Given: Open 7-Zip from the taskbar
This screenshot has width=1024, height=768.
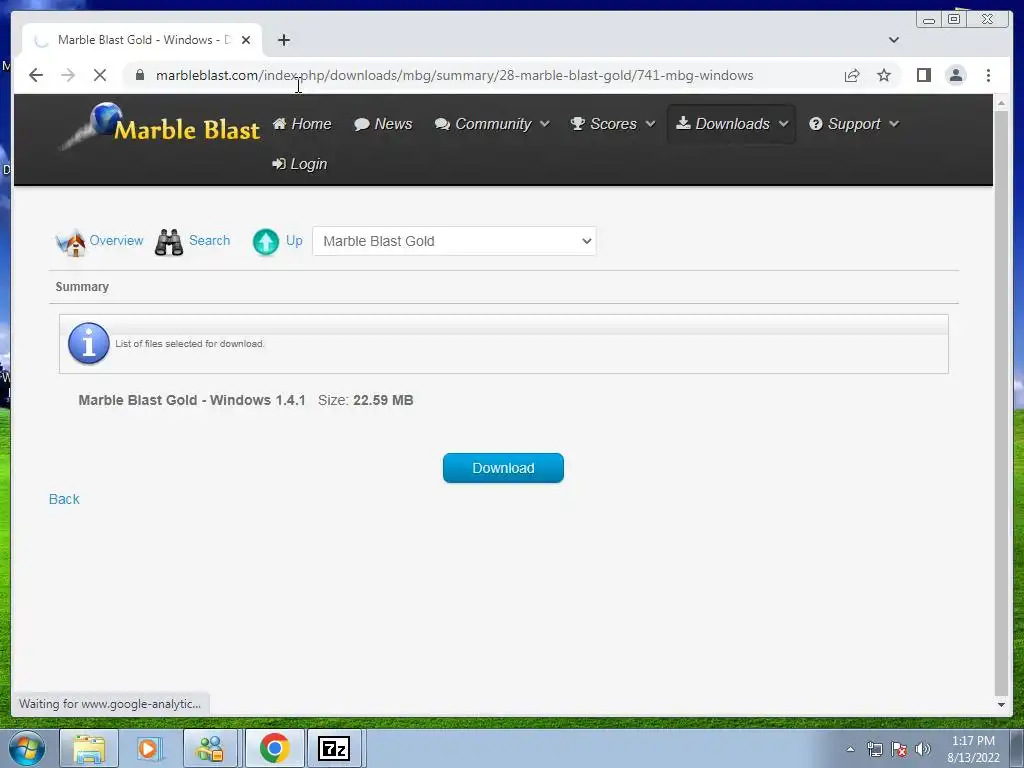Looking at the screenshot, I should click(x=334, y=748).
